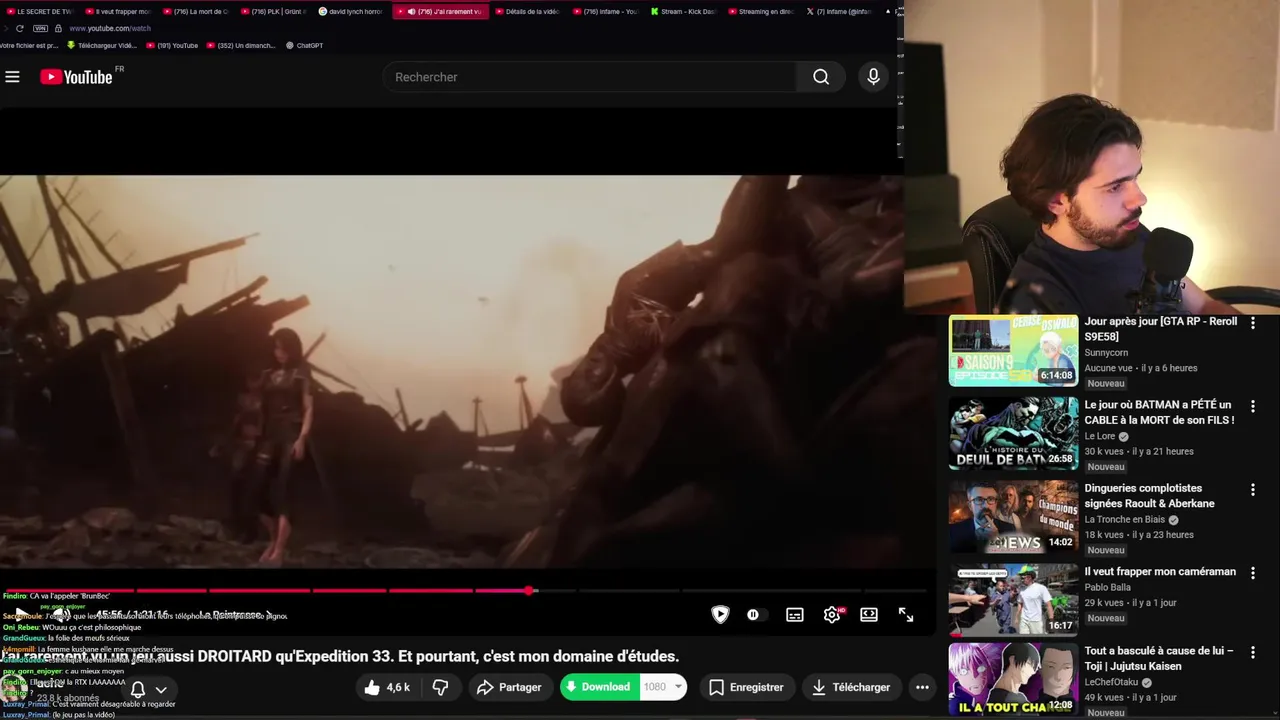Click the www.youtube.com/watch address bar
The width and height of the screenshot is (1280, 720).
[x=110, y=28]
